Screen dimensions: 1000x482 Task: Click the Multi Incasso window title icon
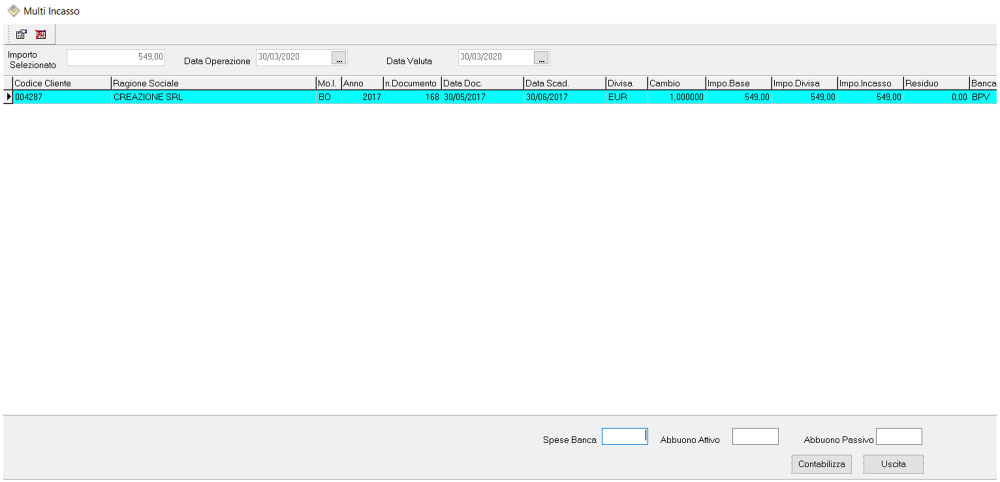(13, 10)
